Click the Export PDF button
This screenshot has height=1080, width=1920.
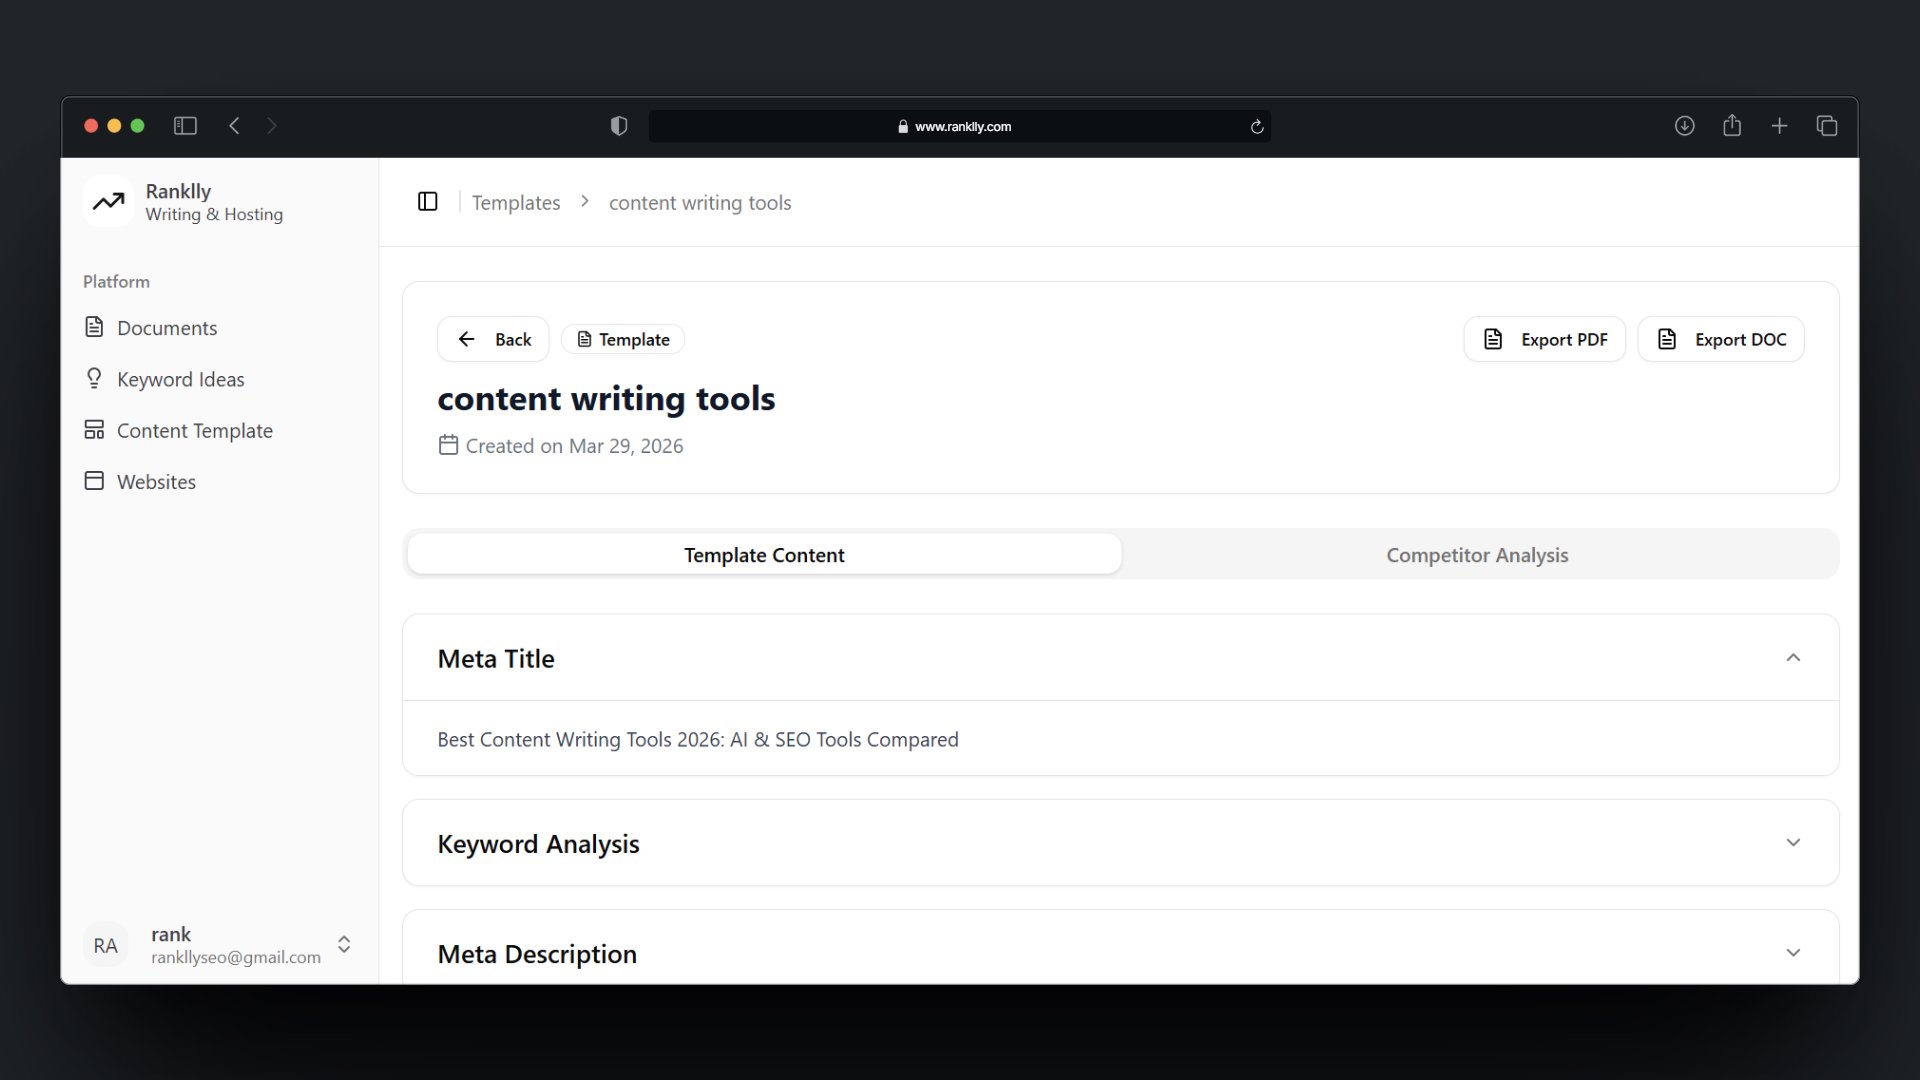pyautogui.click(x=1544, y=339)
